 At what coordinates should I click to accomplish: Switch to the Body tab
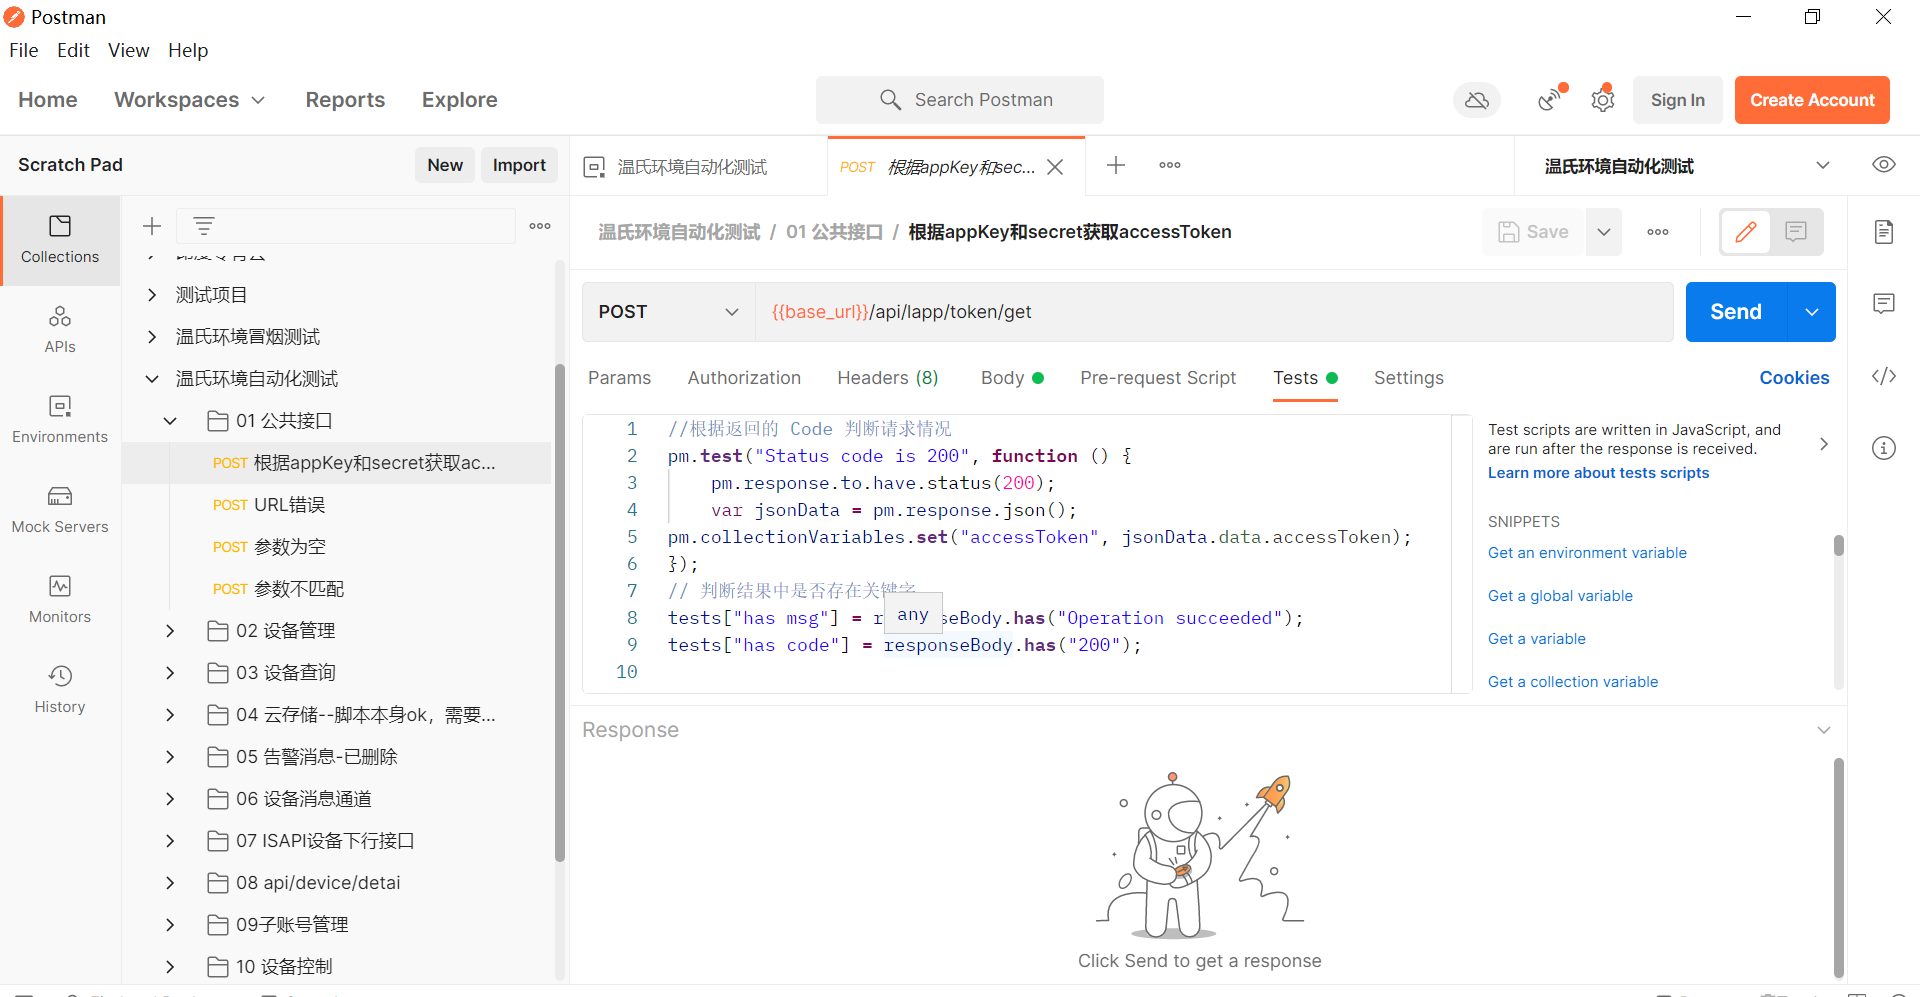1012,378
